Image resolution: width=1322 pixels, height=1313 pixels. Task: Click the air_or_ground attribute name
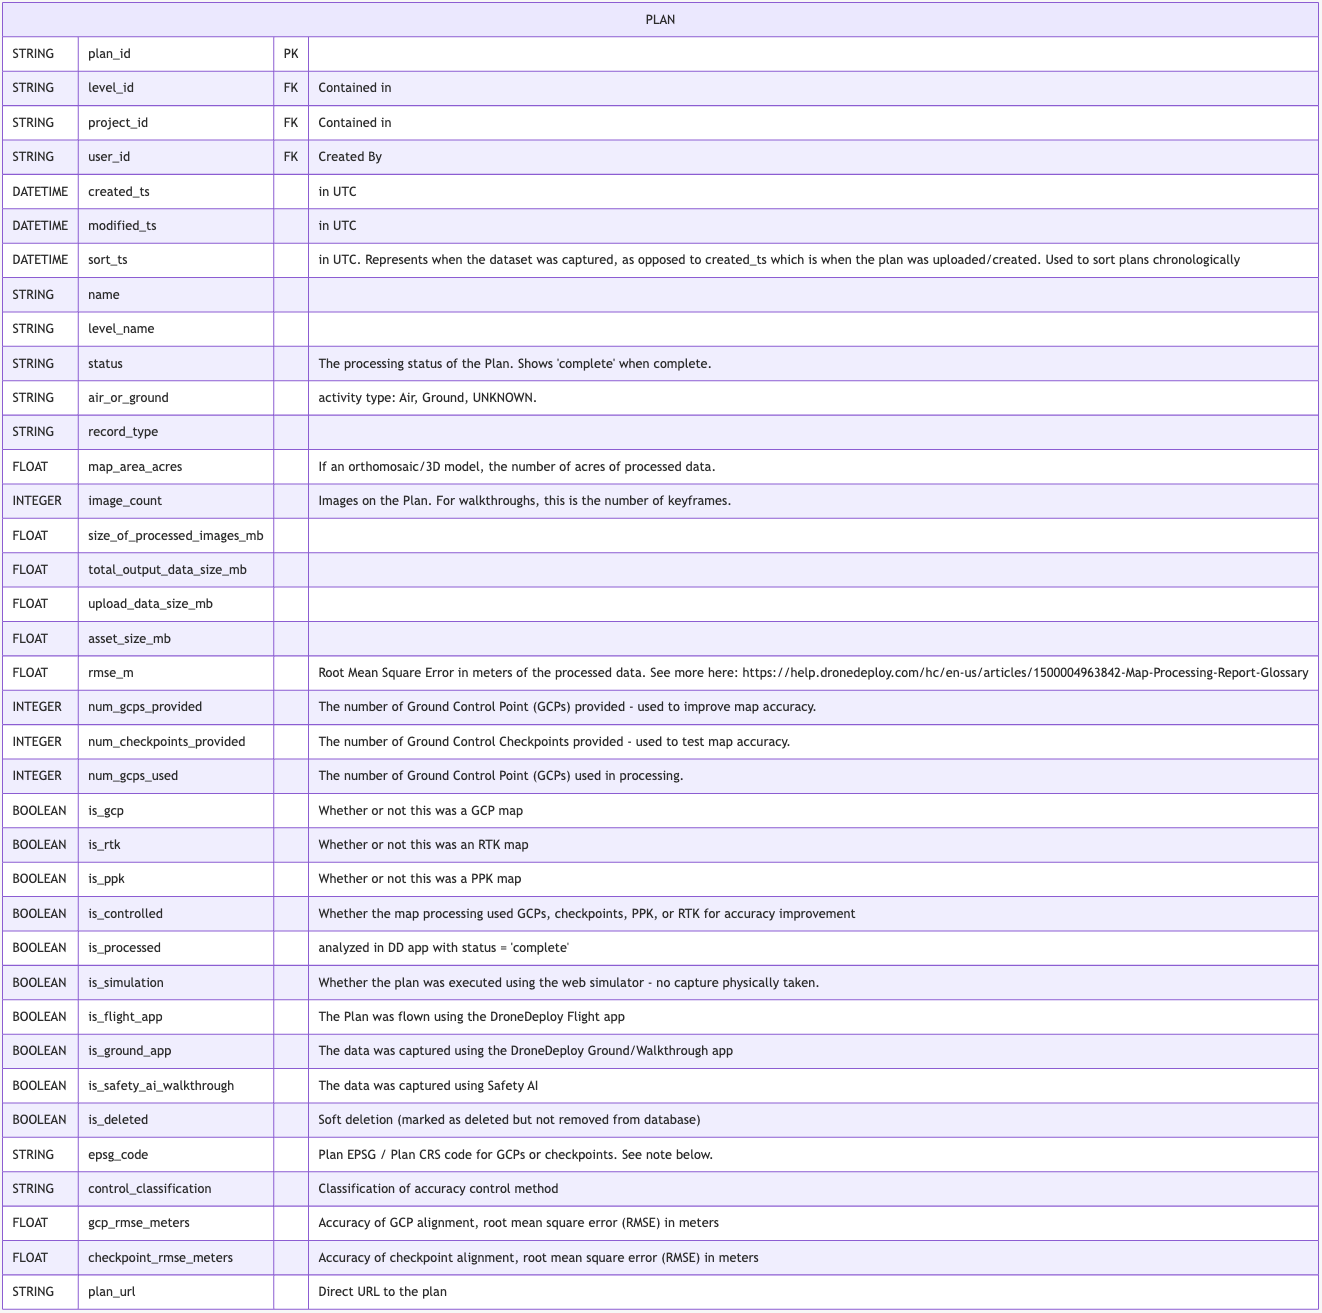[x=128, y=398]
